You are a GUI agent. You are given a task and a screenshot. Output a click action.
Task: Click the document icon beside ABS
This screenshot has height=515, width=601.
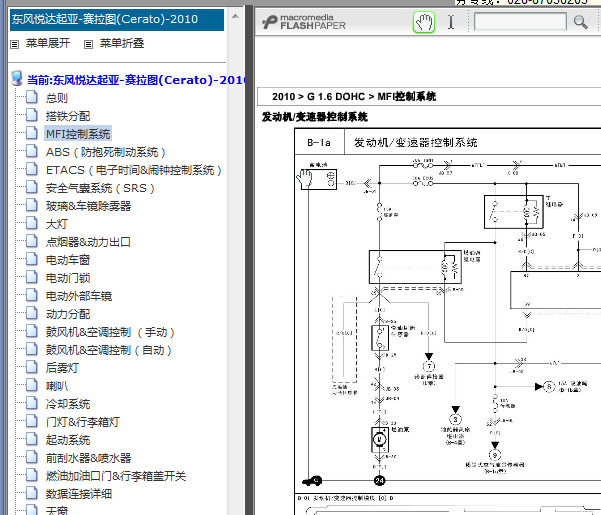(x=32, y=151)
